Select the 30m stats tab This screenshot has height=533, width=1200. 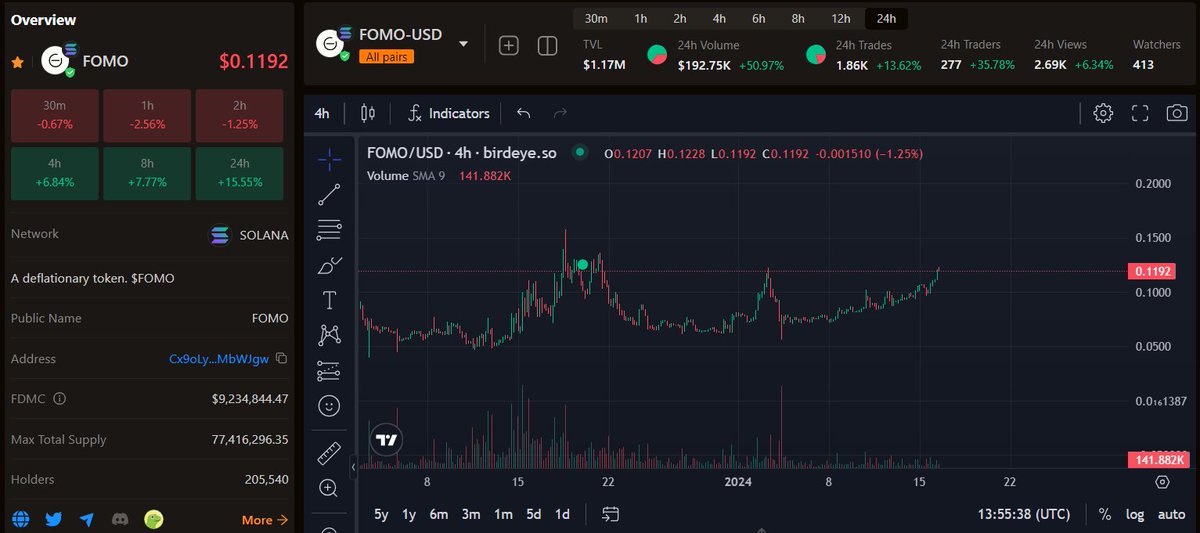pos(597,18)
